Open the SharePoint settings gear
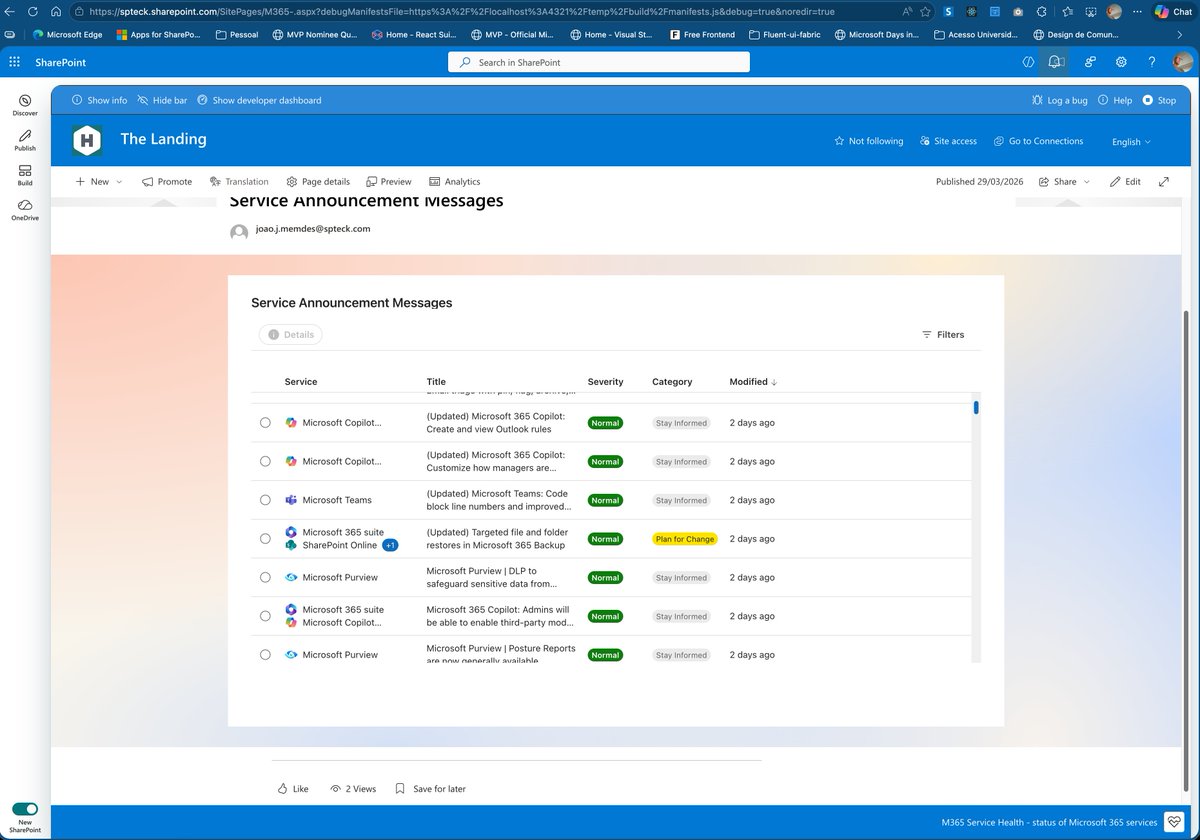Viewport: 1200px width, 840px height. point(1121,61)
